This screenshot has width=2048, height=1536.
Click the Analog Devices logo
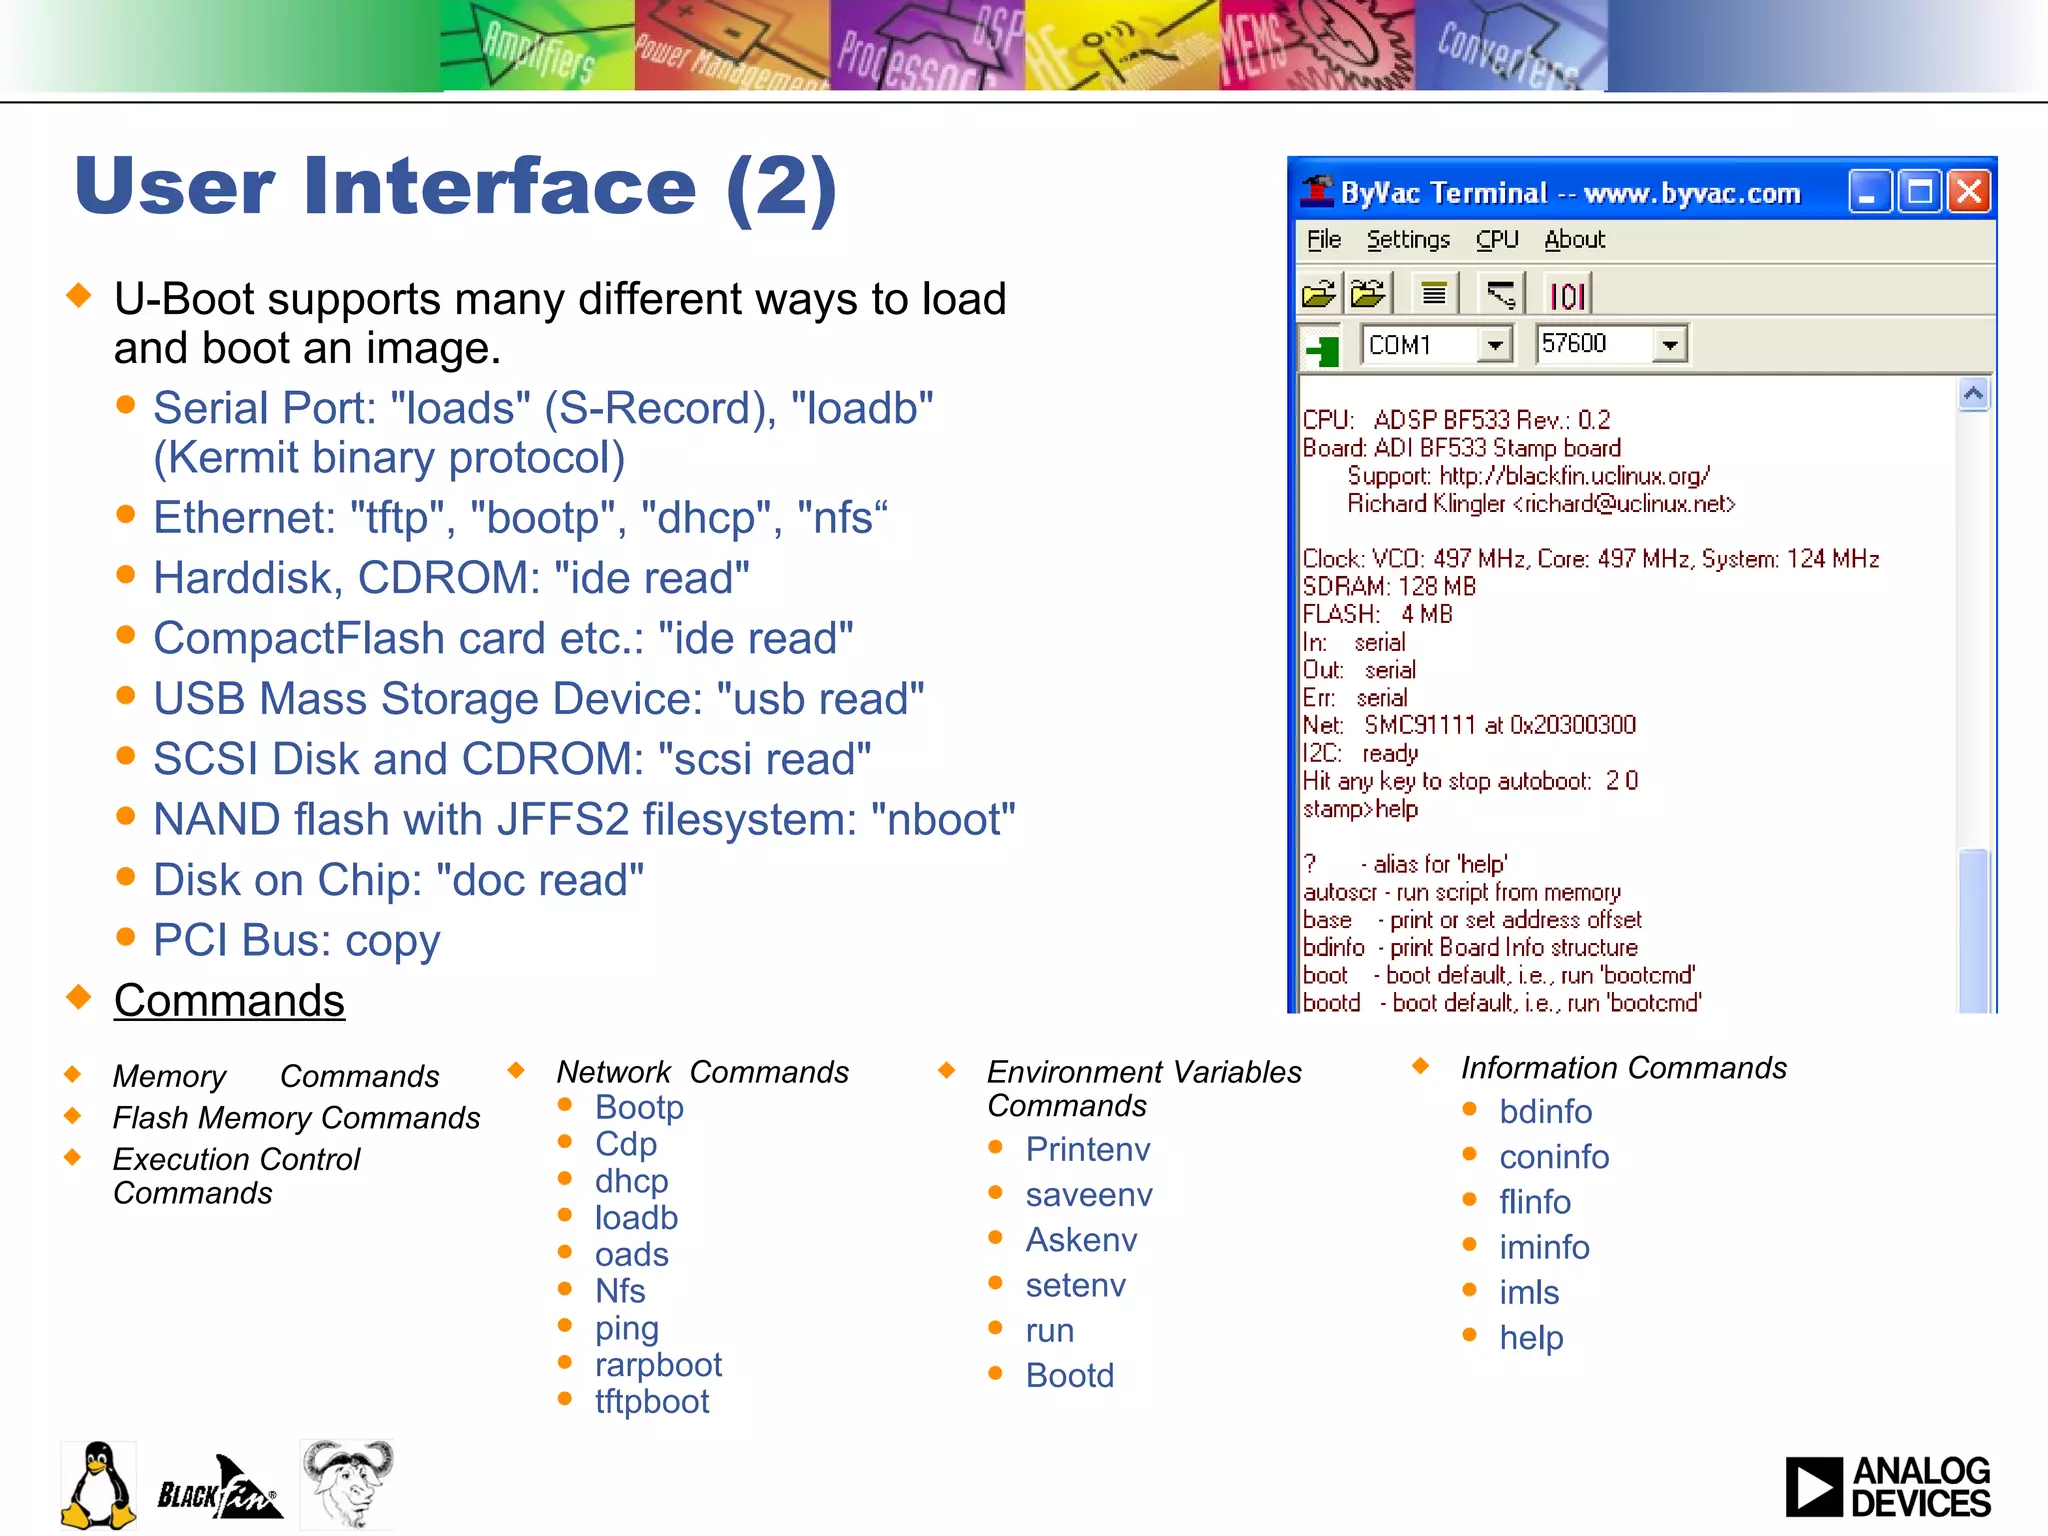tap(1887, 1487)
